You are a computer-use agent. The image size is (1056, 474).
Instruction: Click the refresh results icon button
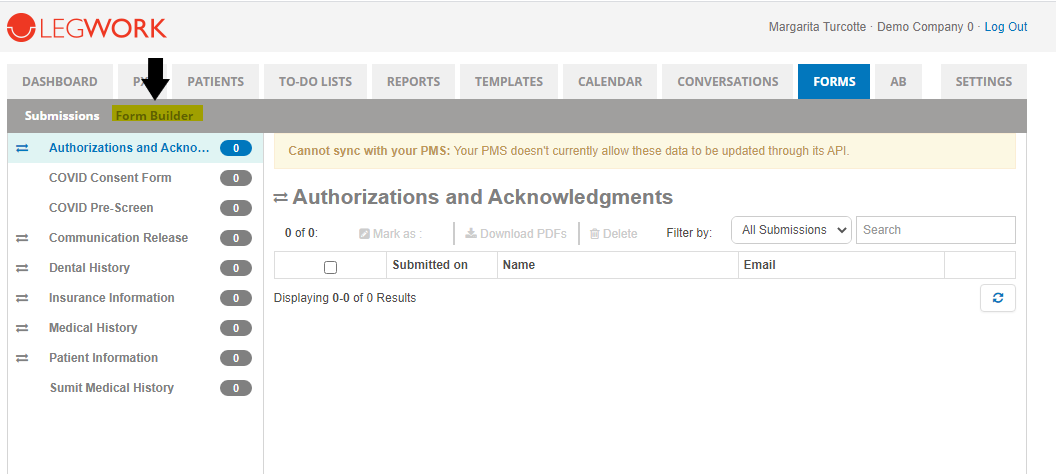(997, 298)
